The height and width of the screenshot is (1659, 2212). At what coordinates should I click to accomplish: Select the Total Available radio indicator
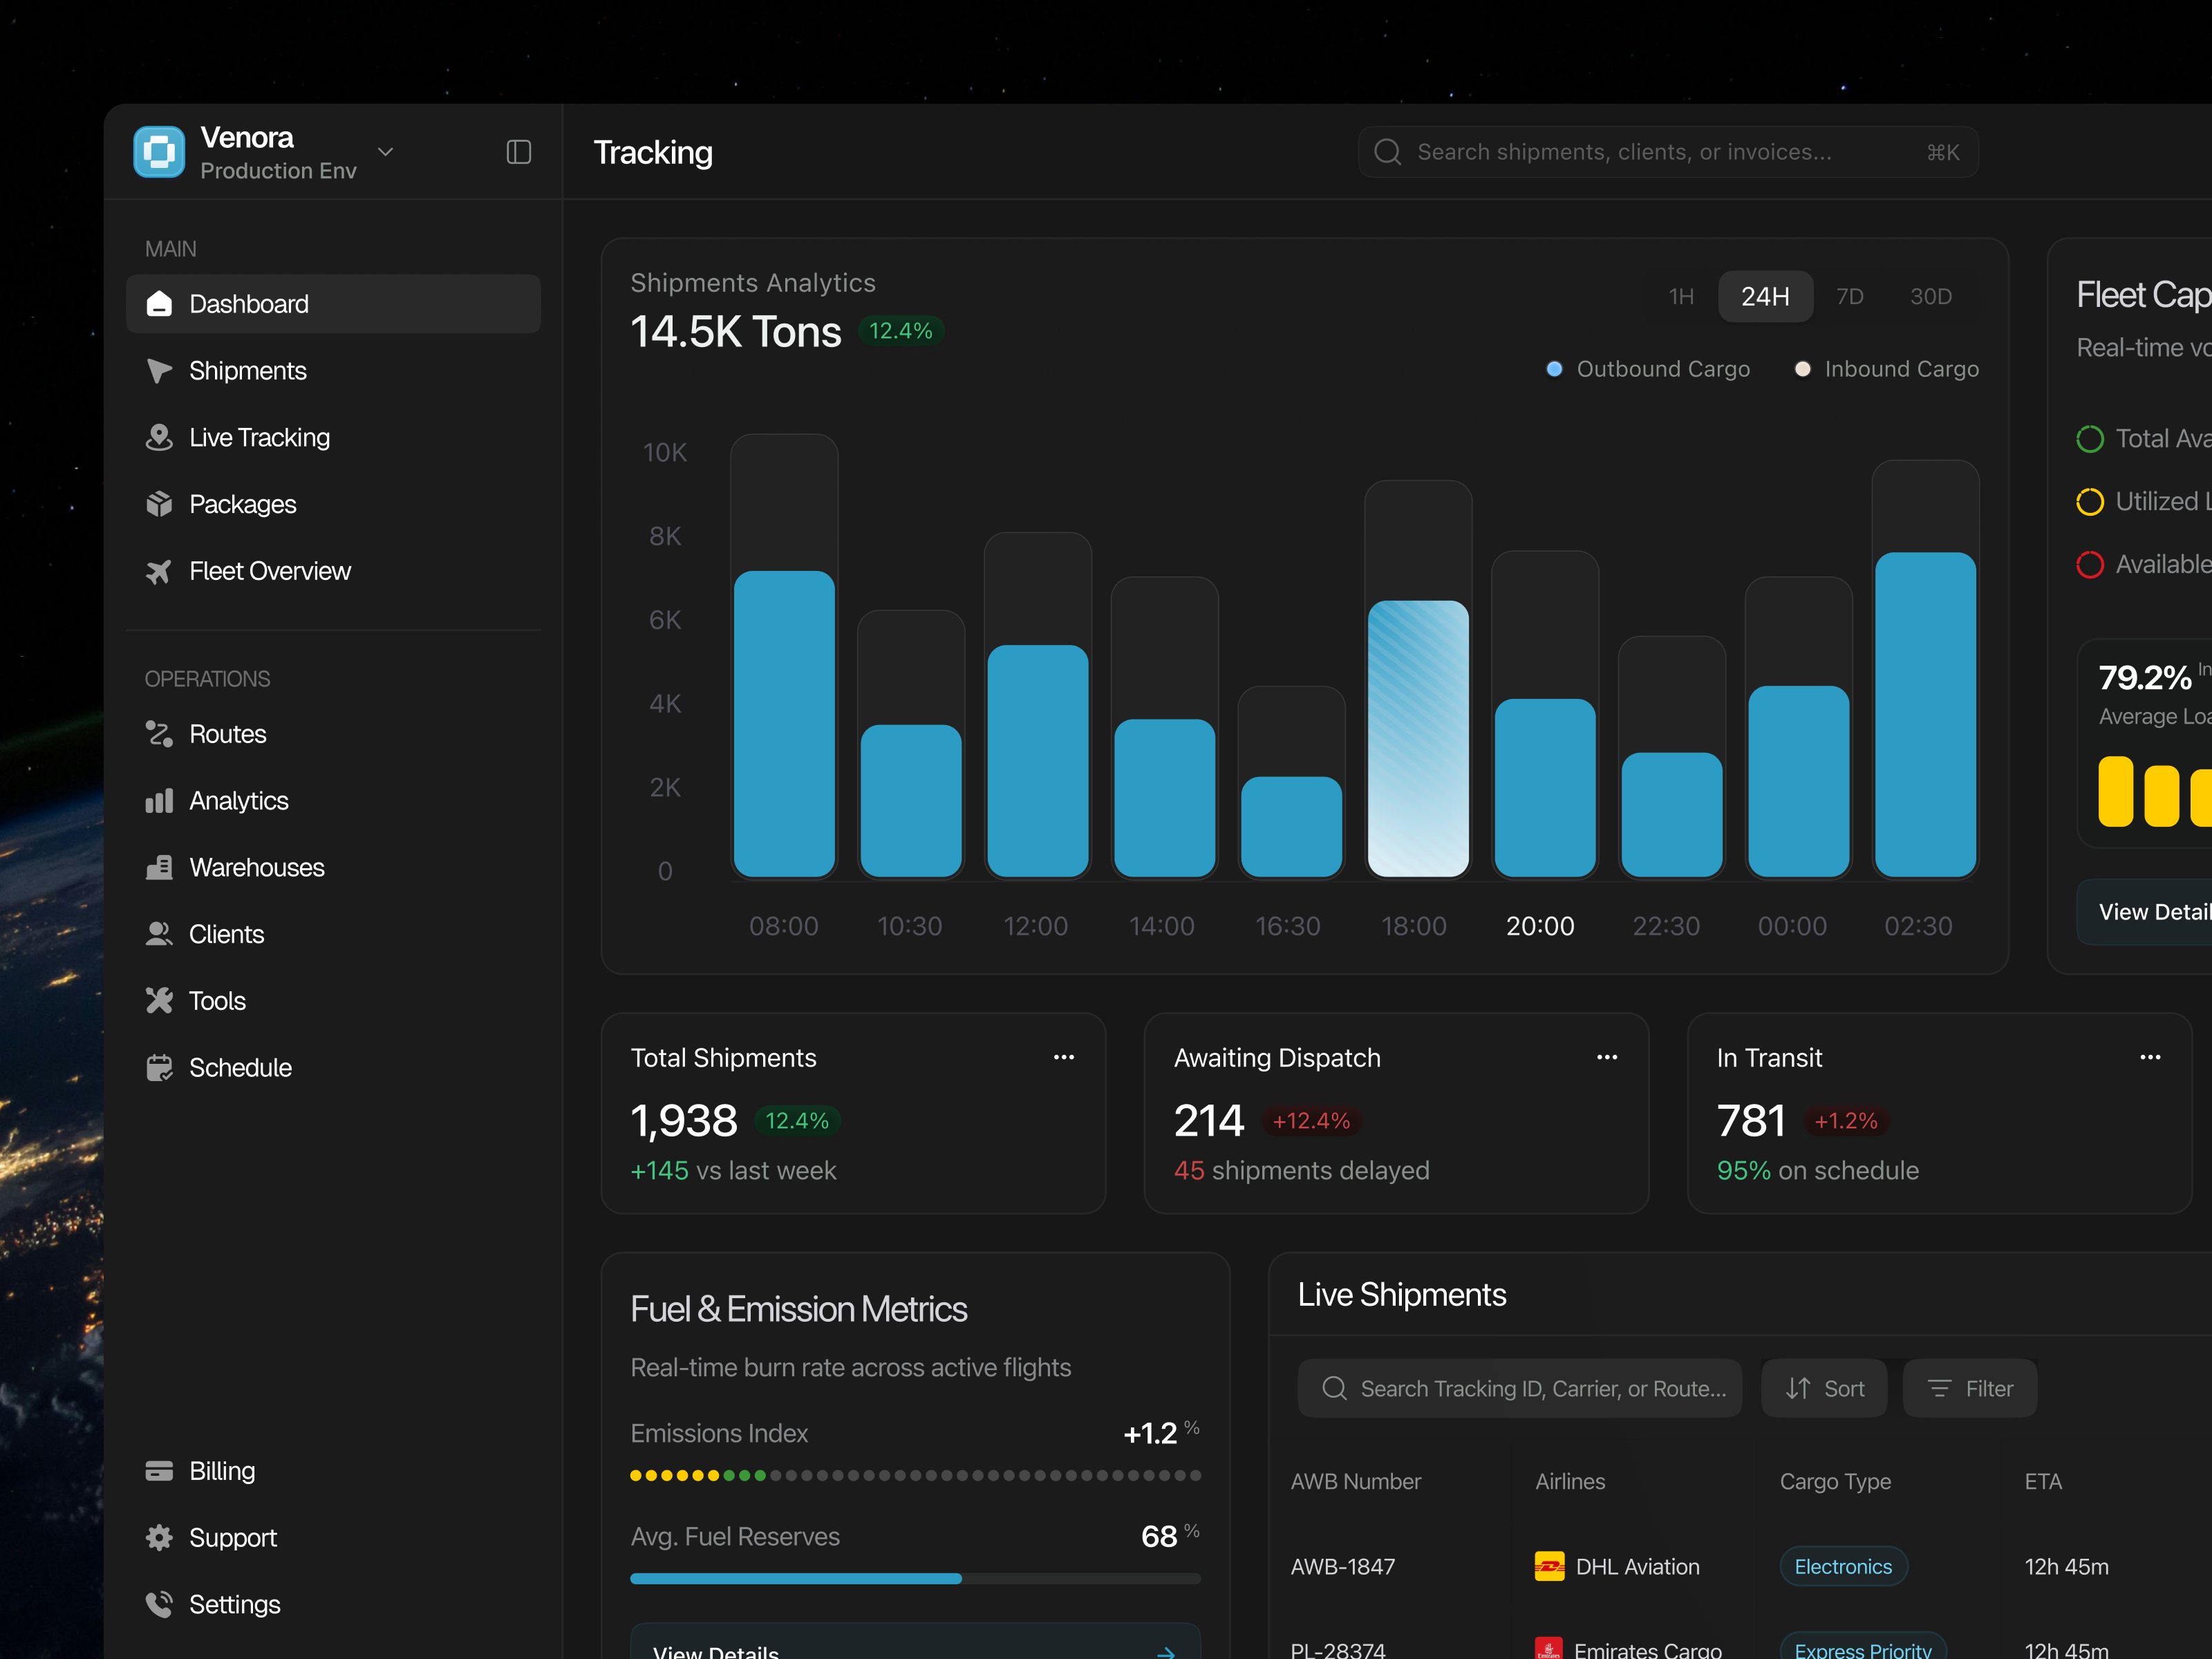(x=2090, y=439)
